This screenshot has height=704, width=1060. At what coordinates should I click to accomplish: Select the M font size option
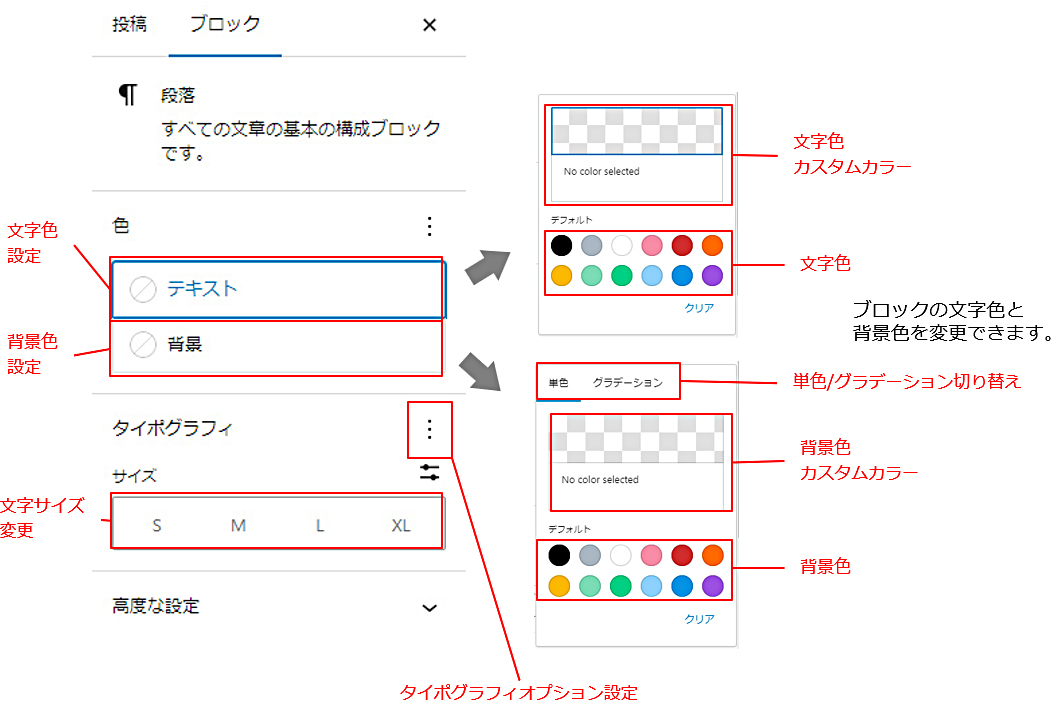[238, 525]
